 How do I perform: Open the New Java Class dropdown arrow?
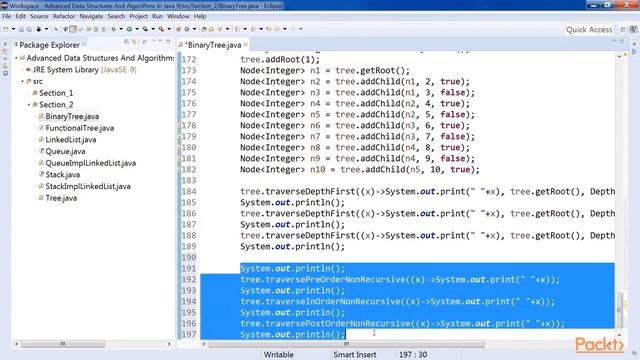click(194, 29)
